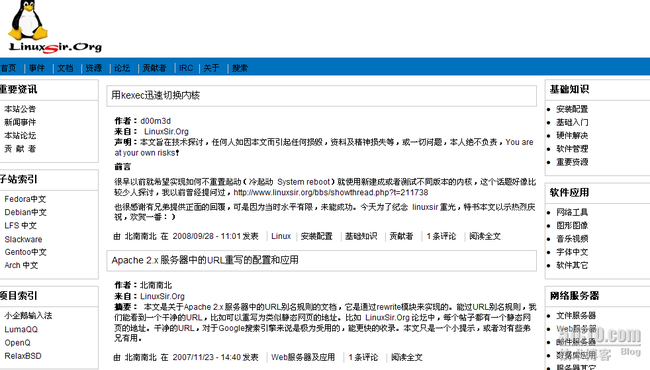Open 1 条评论 of Apache article
The image size is (650, 370).
pyautogui.click(x=363, y=357)
